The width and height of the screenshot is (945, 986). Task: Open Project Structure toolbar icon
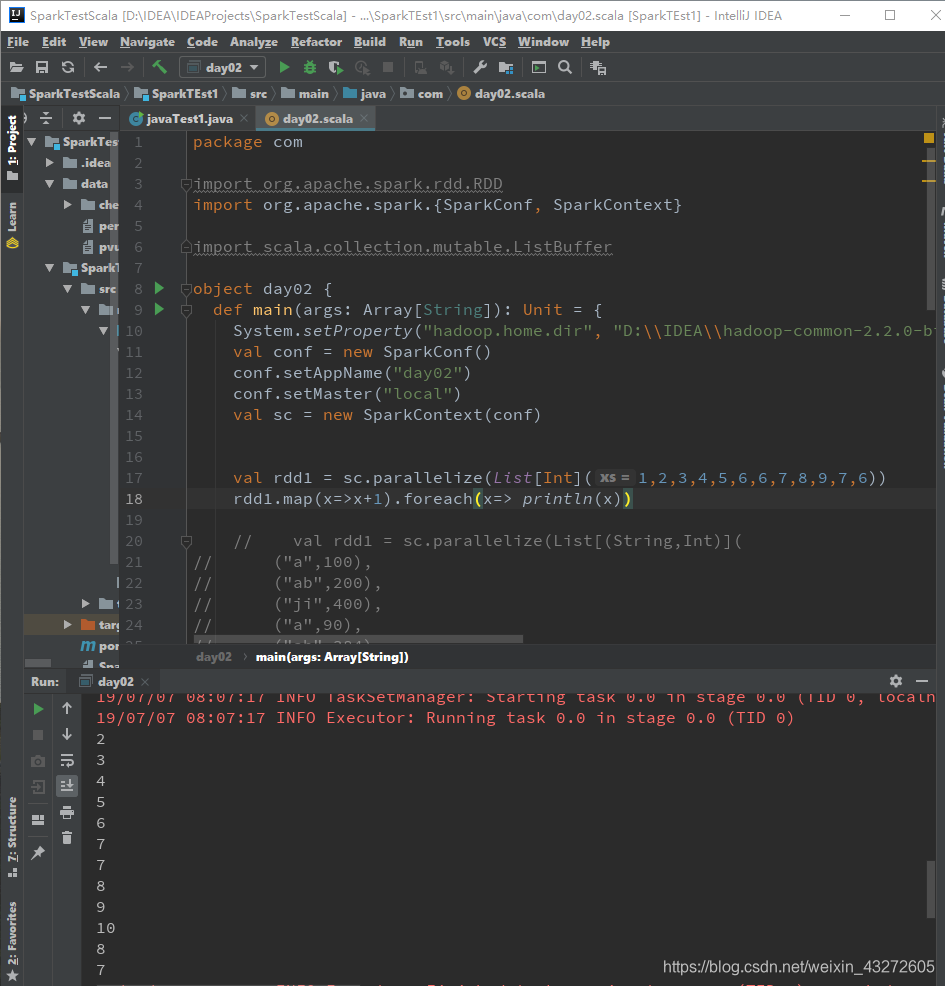[506, 67]
